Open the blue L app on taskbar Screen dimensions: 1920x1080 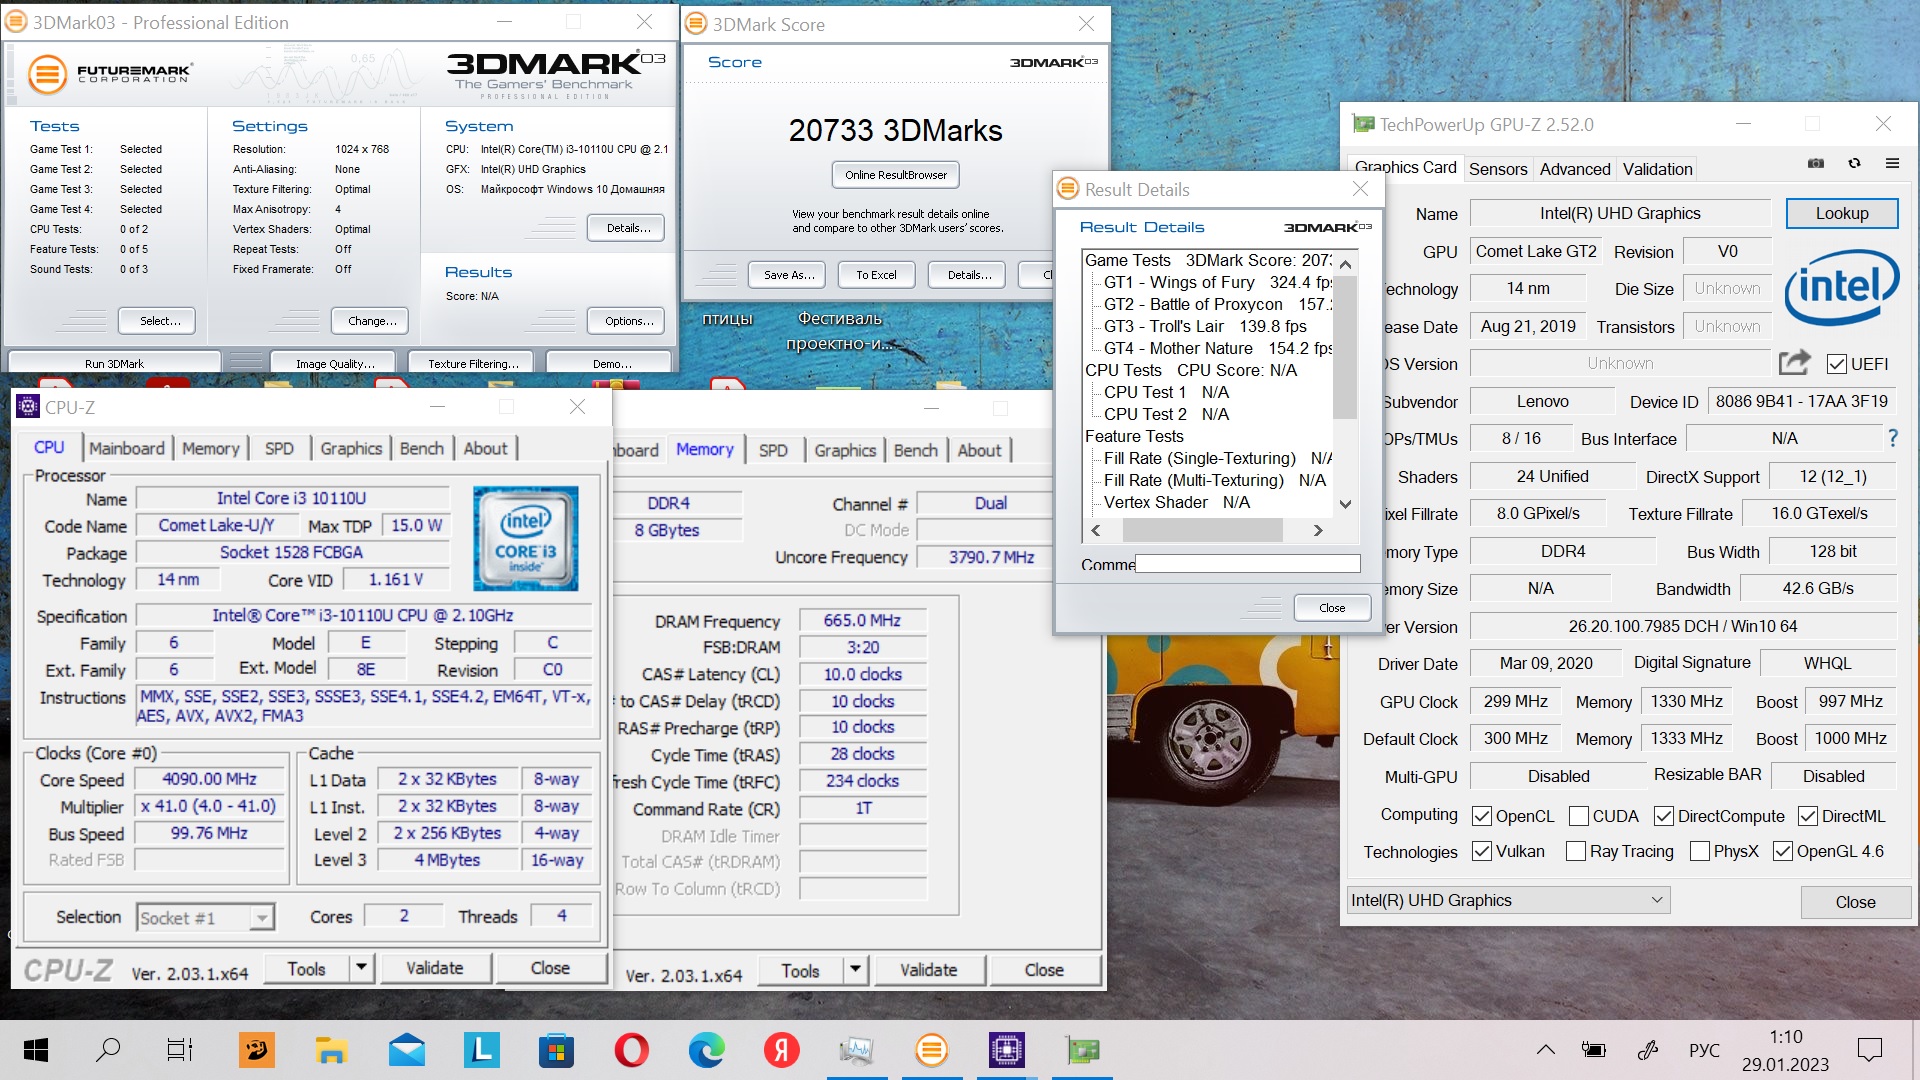(x=481, y=1050)
